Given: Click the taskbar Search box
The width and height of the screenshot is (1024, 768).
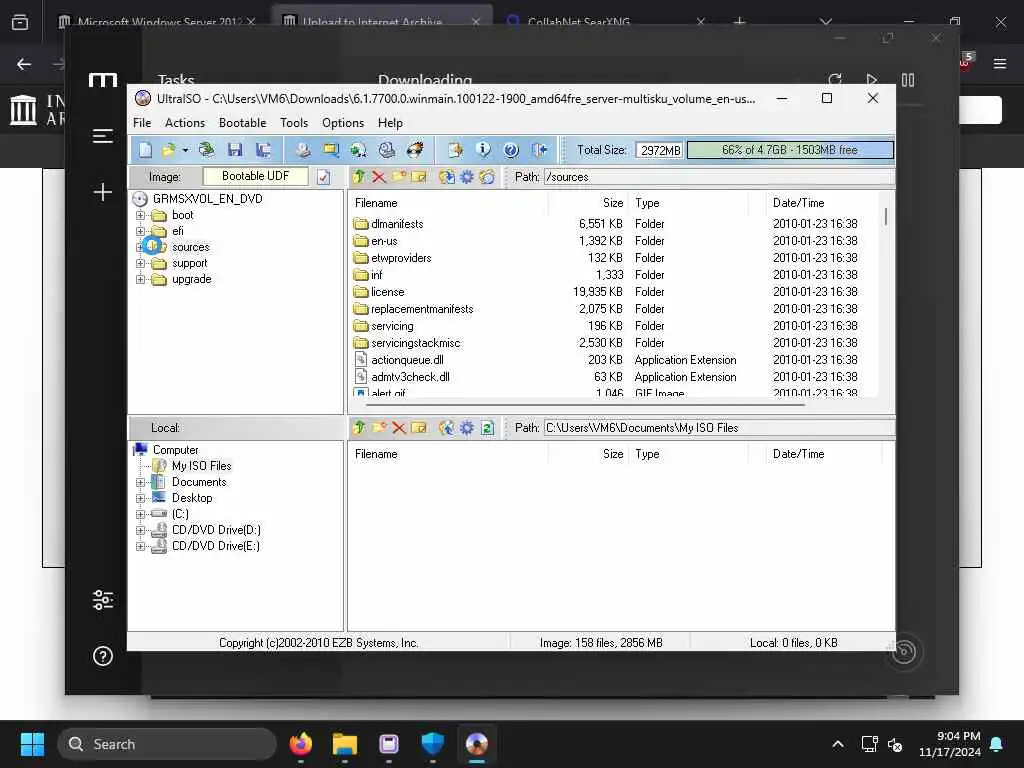Looking at the screenshot, I should pyautogui.click(x=167, y=744).
